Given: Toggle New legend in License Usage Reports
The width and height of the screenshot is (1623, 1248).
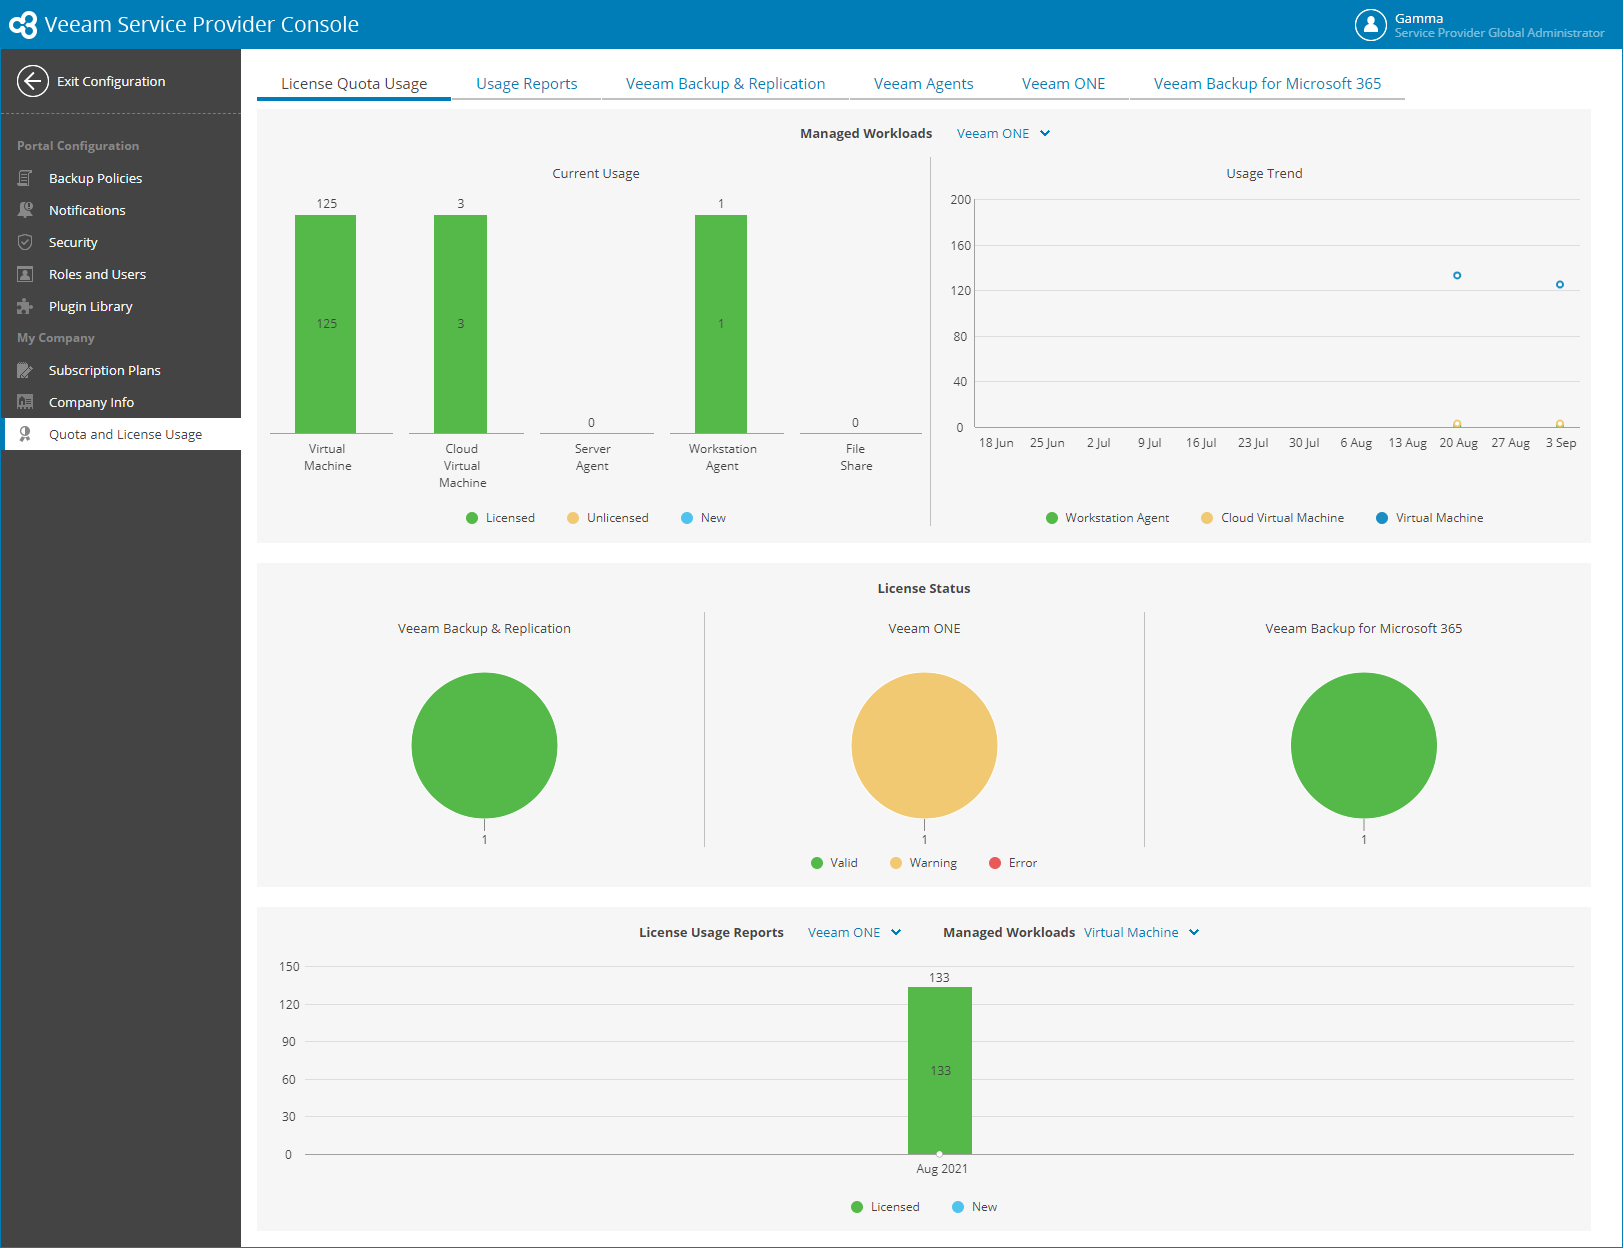Looking at the screenshot, I should click(x=974, y=1207).
